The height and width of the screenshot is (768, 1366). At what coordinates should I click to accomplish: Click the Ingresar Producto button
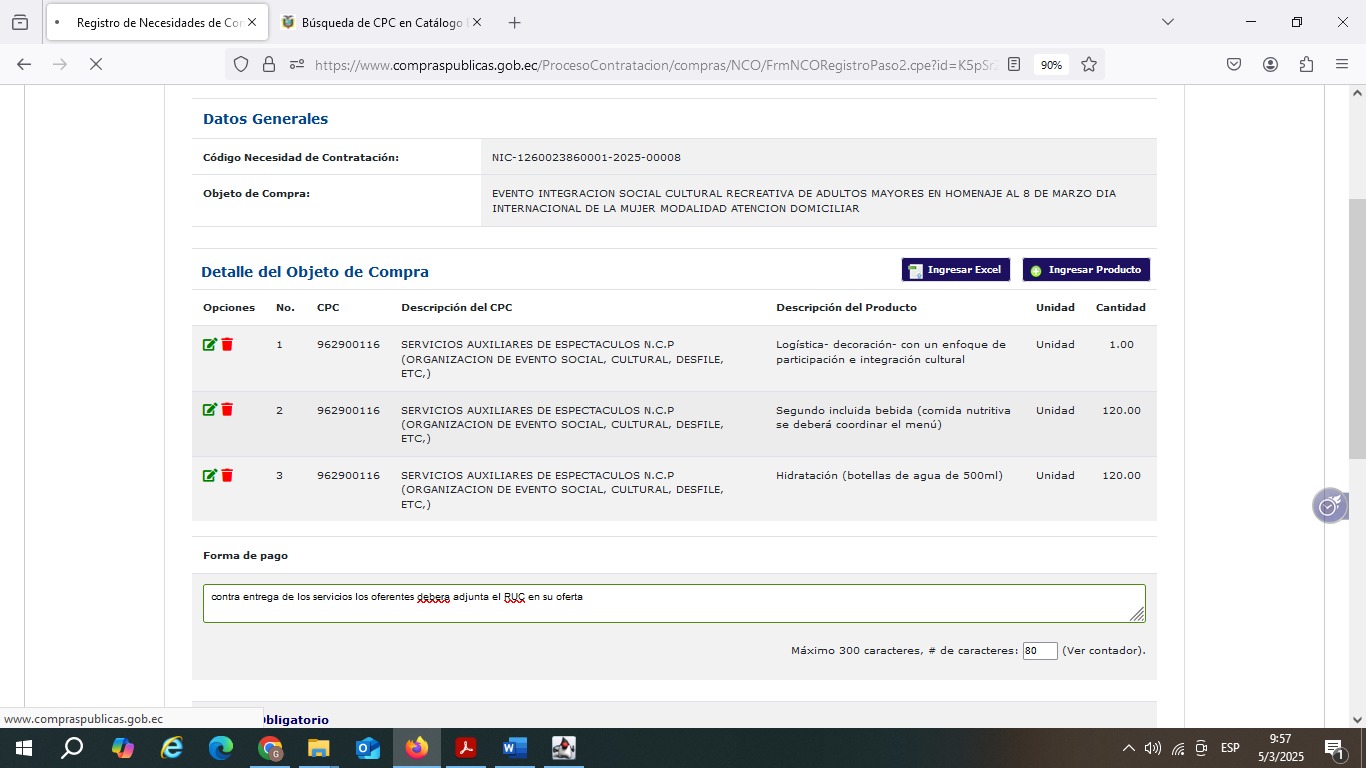click(1086, 270)
